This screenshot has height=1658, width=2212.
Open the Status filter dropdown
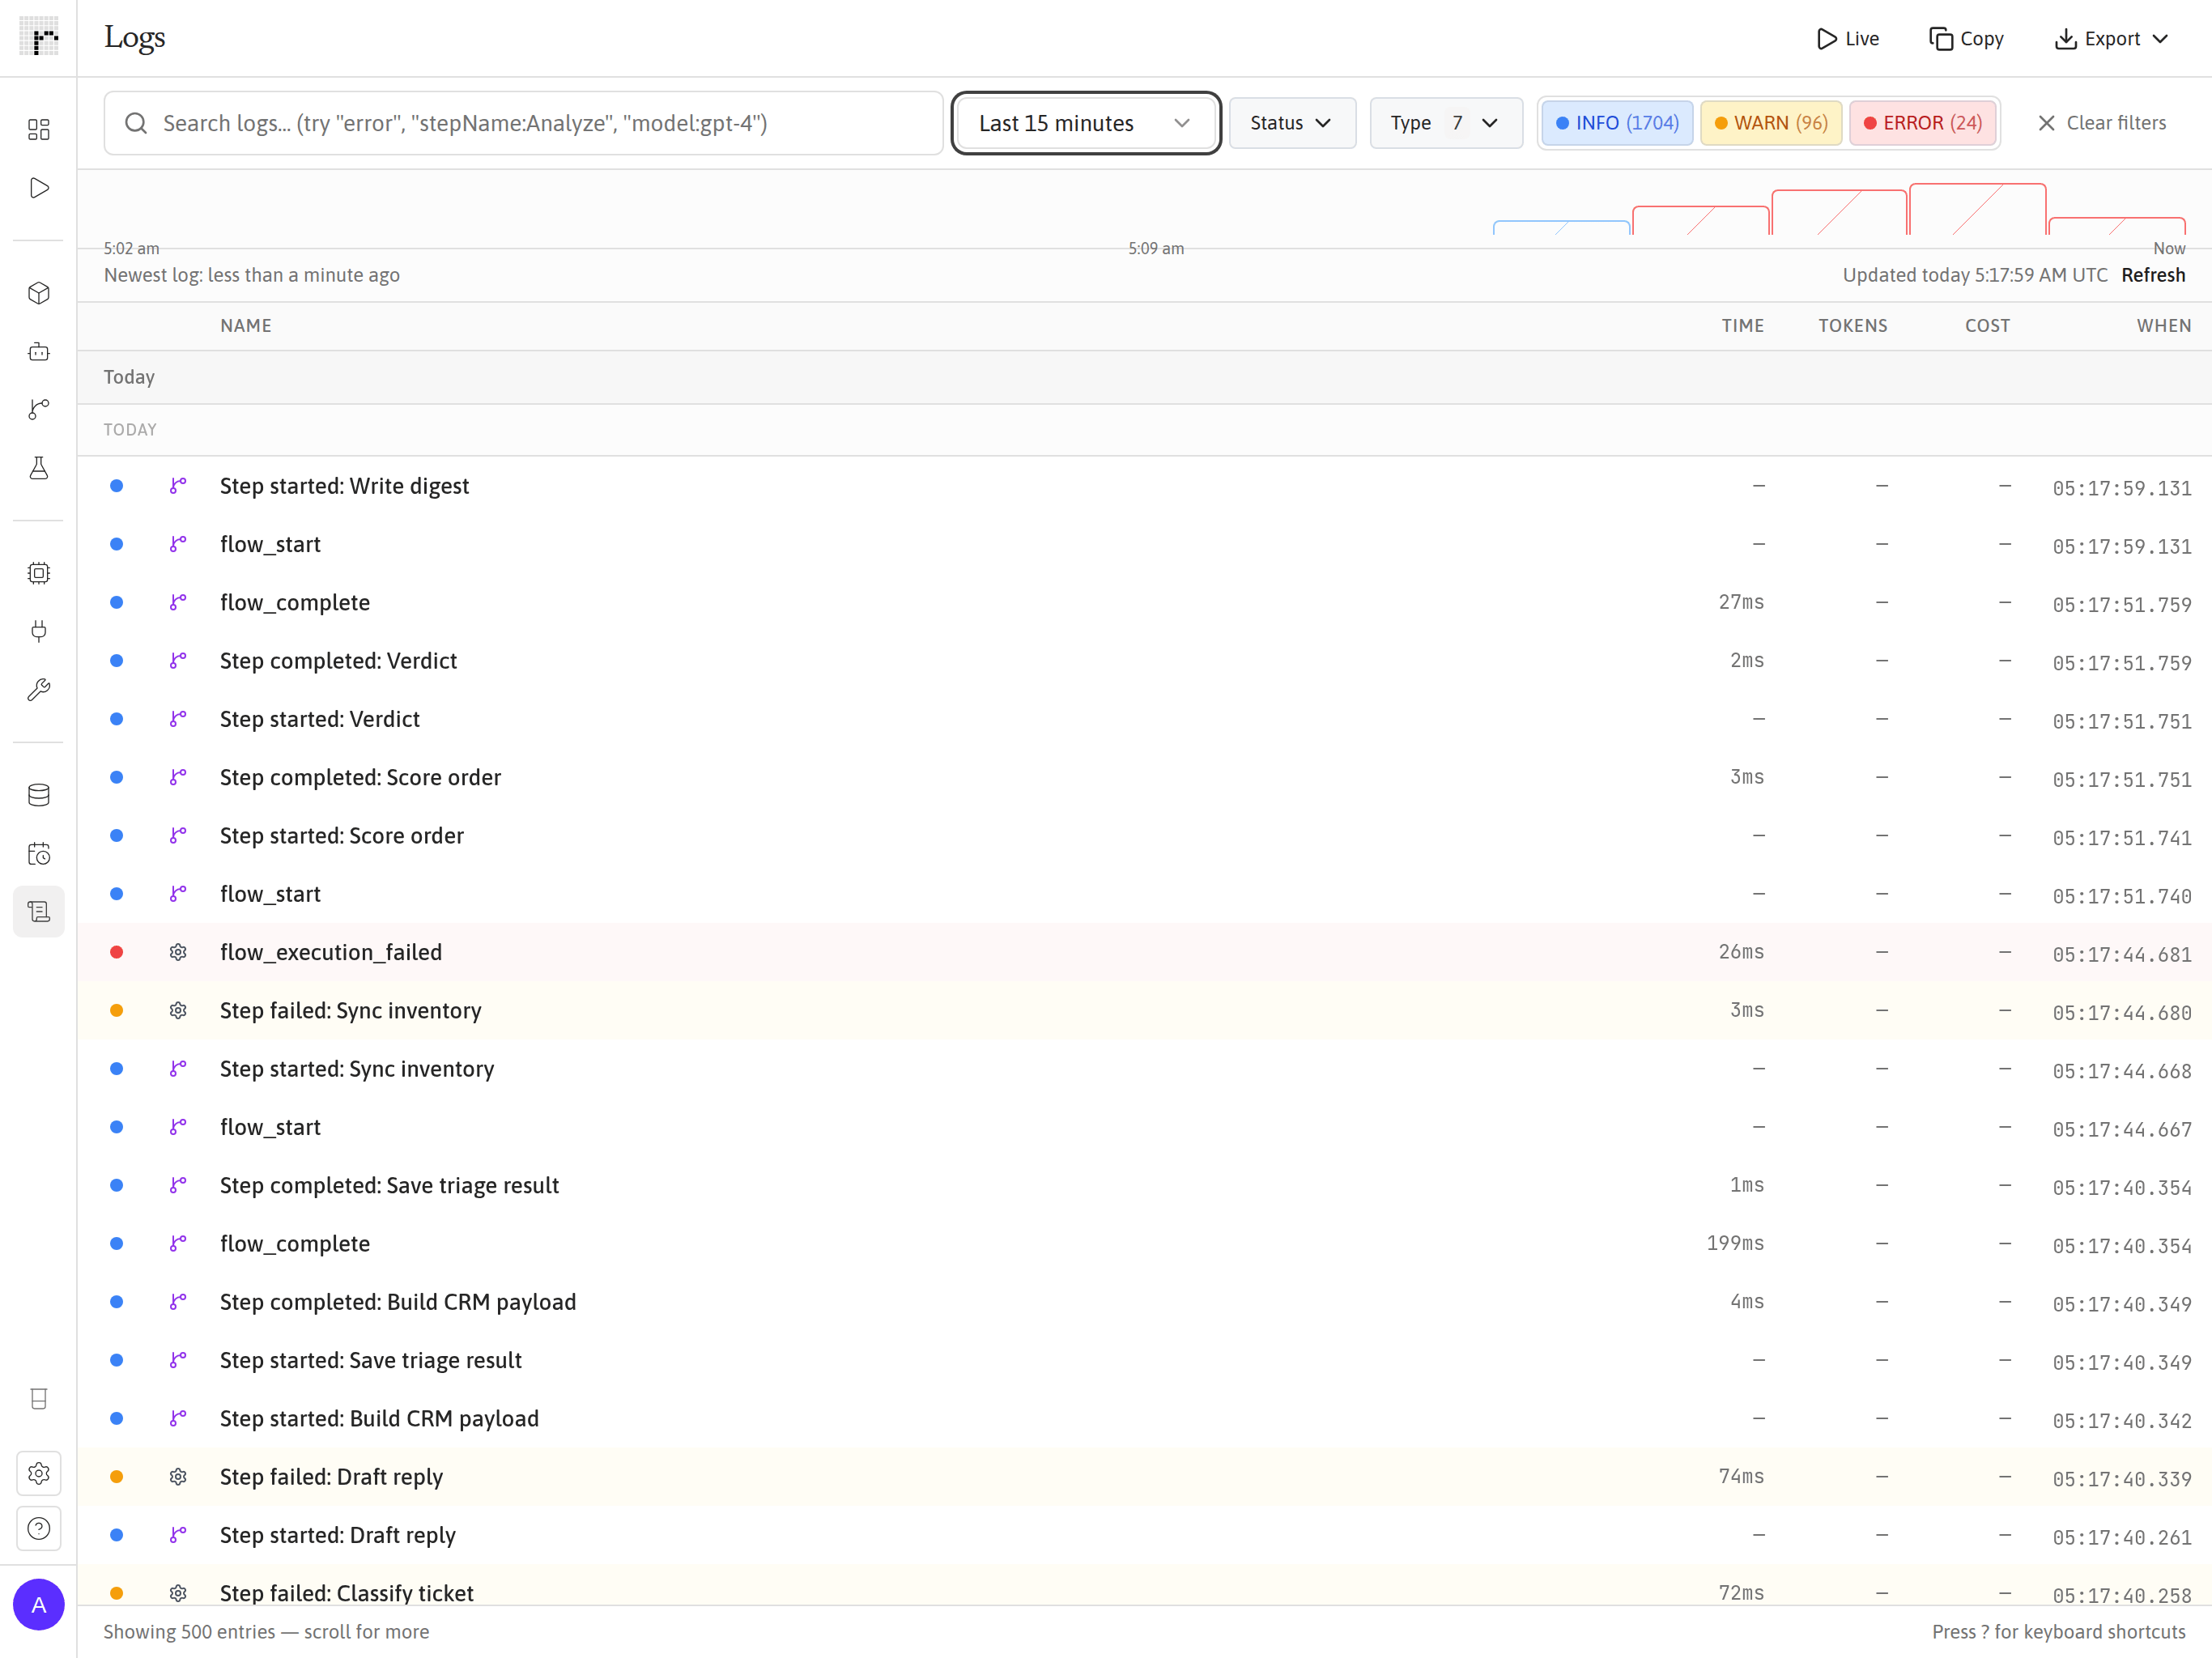pyautogui.click(x=1292, y=123)
